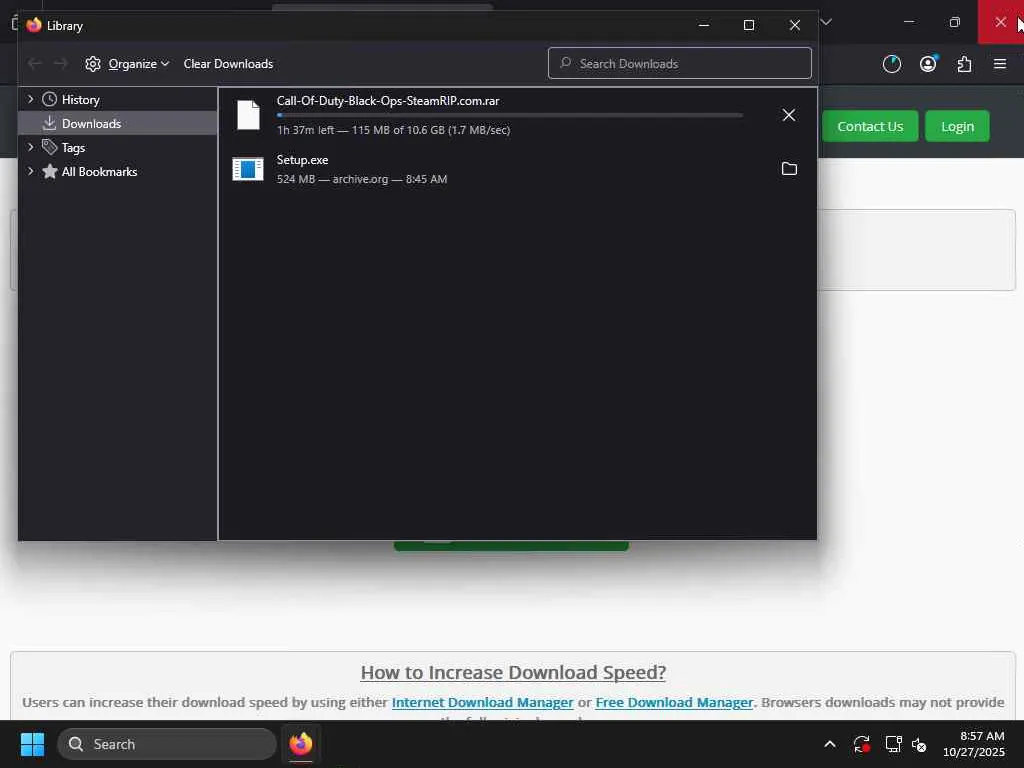
Task: Go back with Library back arrow
Action: pos(35,63)
